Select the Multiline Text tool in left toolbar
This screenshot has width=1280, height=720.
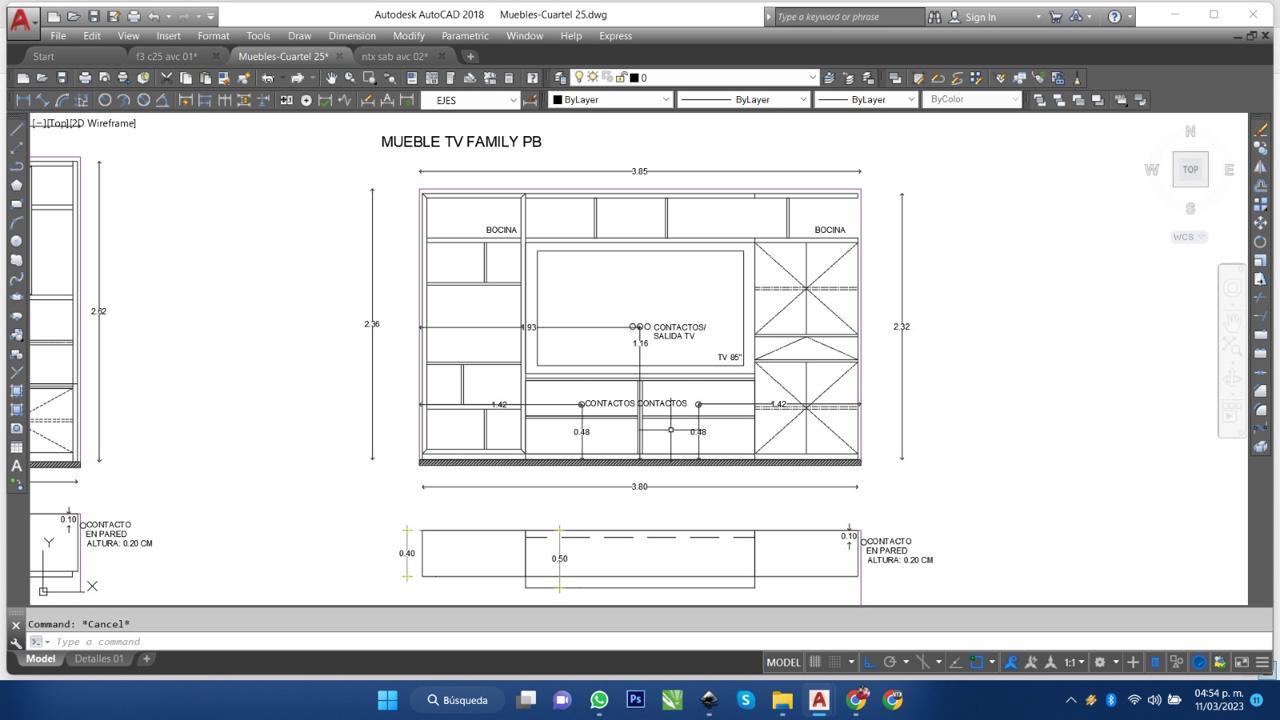pyautogui.click(x=16, y=466)
